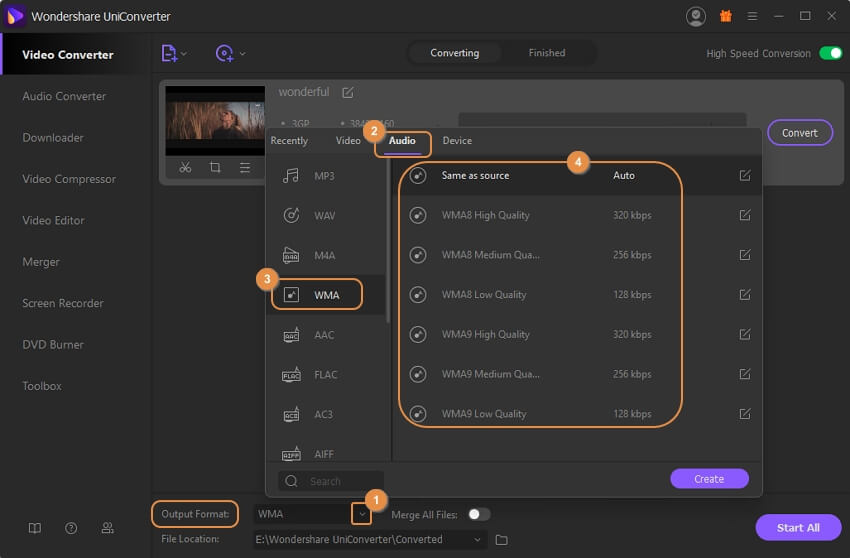This screenshot has width=850, height=558.
Task: Select the WAV format
Action: (x=326, y=215)
